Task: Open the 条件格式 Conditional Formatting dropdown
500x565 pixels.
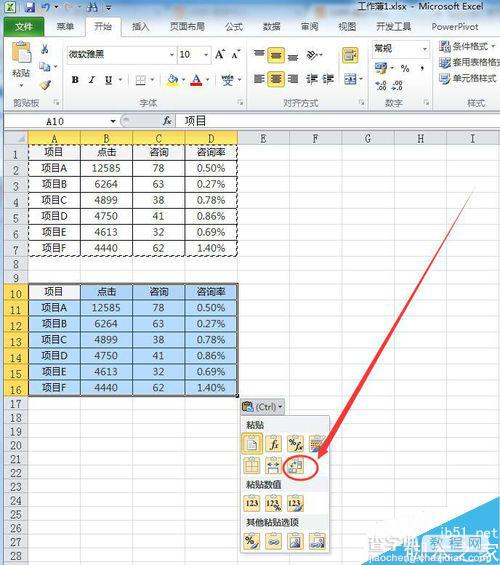Action: pos(468,46)
